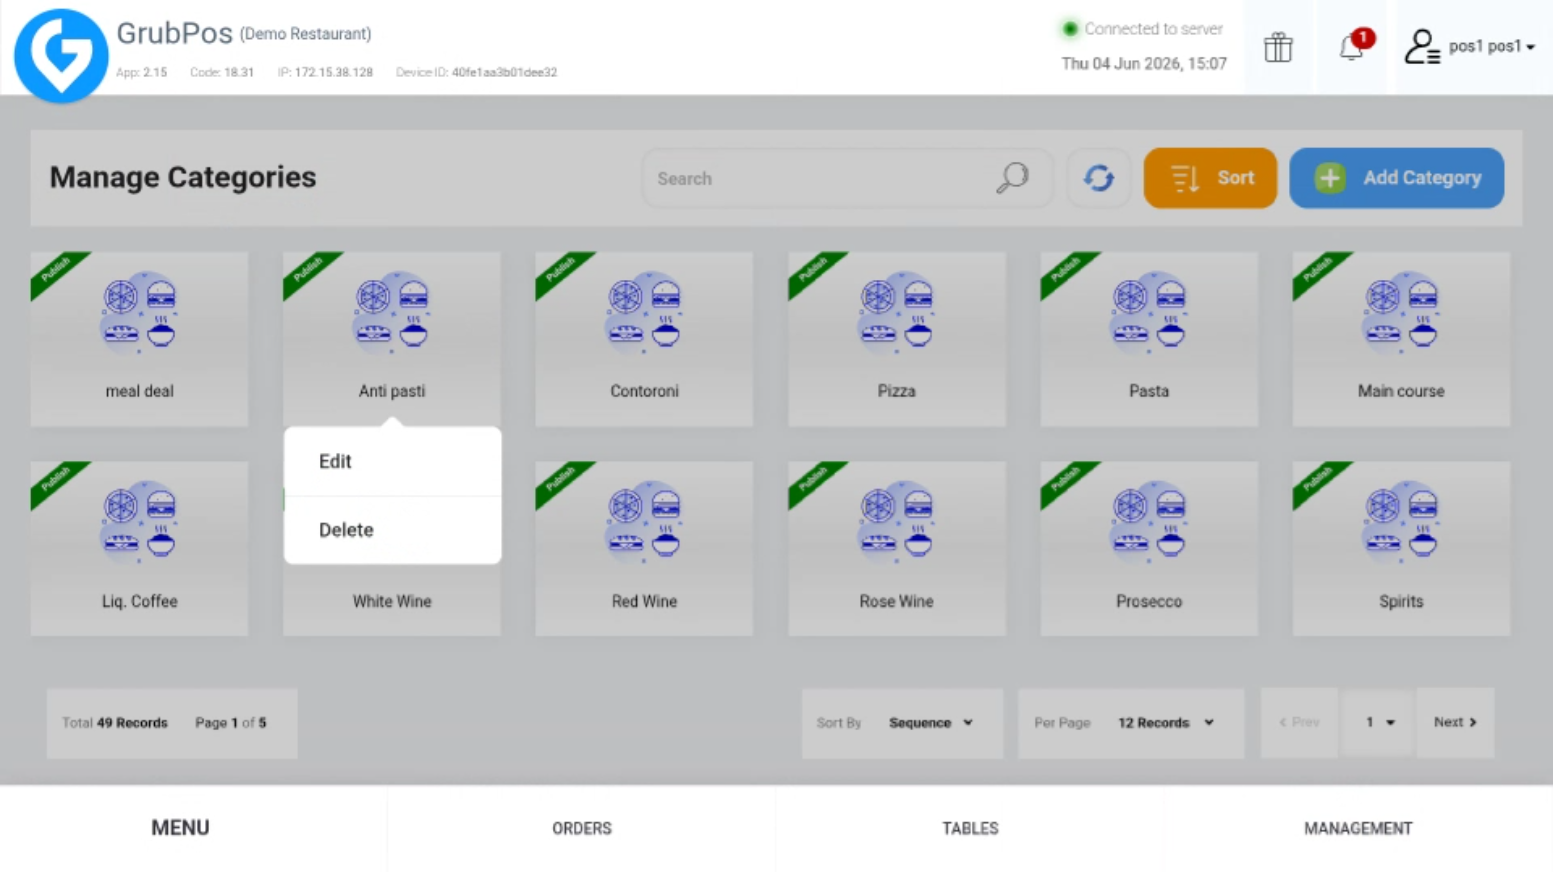Screen dimensions: 1553x872
Task: Click the Contoroni category icon
Action: click(644, 311)
